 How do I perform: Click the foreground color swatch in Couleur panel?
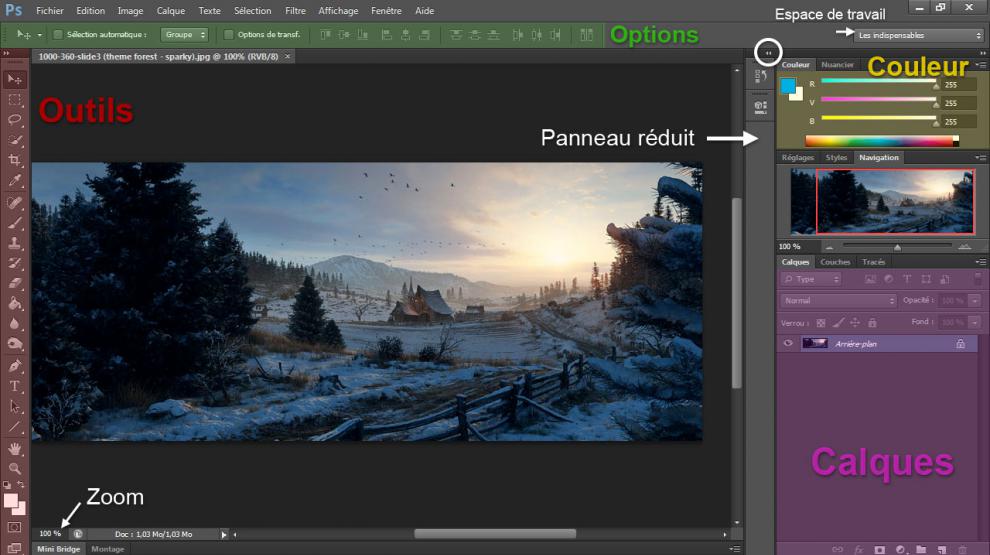coord(788,86)
